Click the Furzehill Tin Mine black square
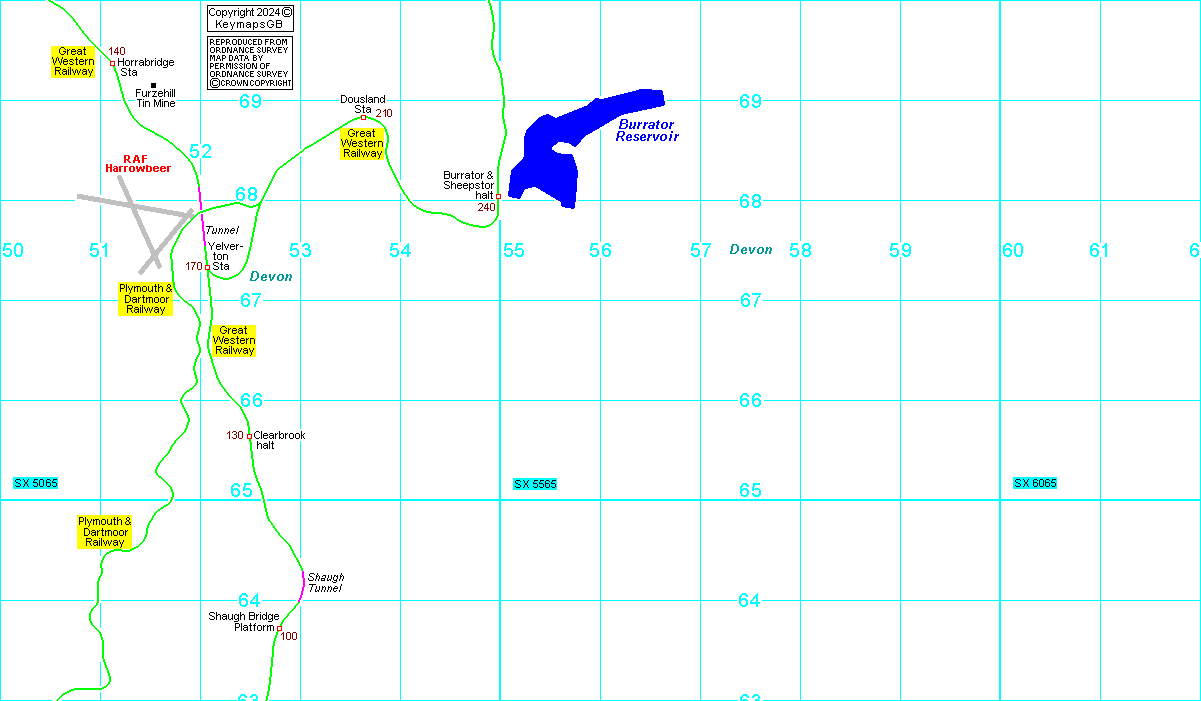 (153, 86)
